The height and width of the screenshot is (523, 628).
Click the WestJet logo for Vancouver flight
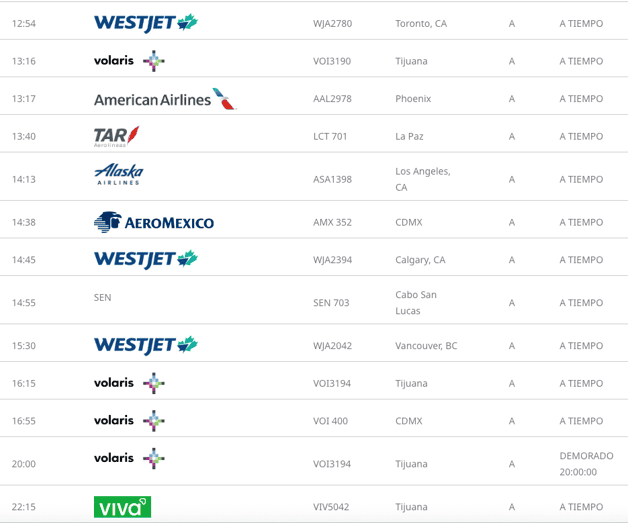[x=145, y=345]
